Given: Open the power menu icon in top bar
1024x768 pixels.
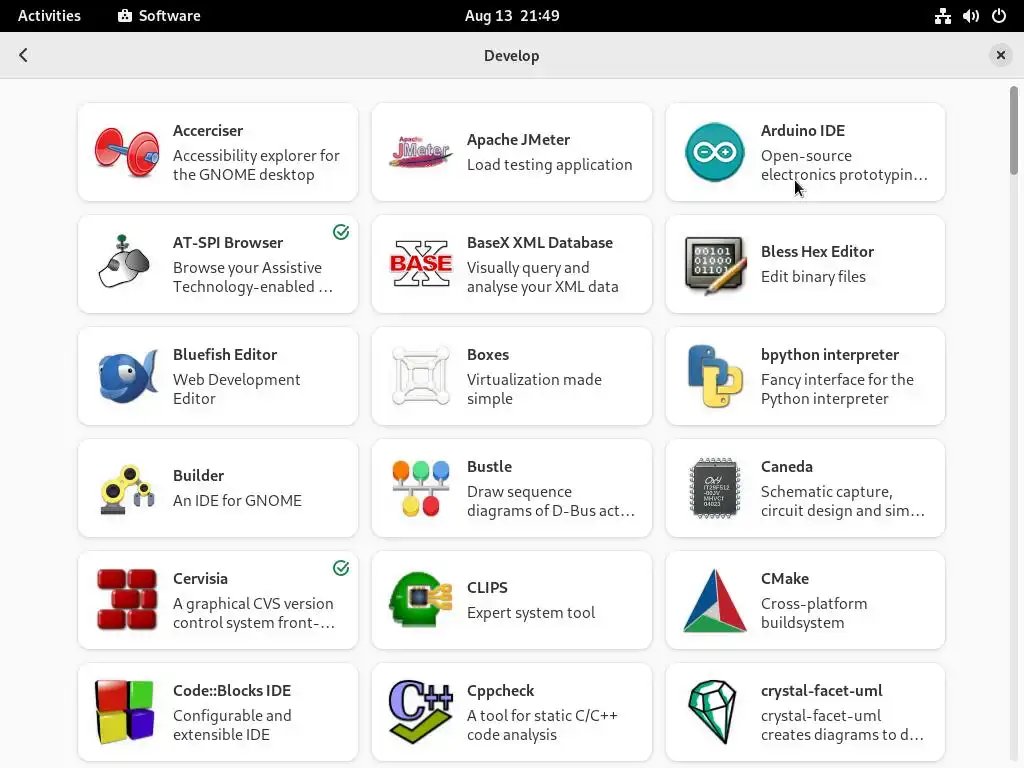Looking at the screenshot, I should (x=999, y=16).
